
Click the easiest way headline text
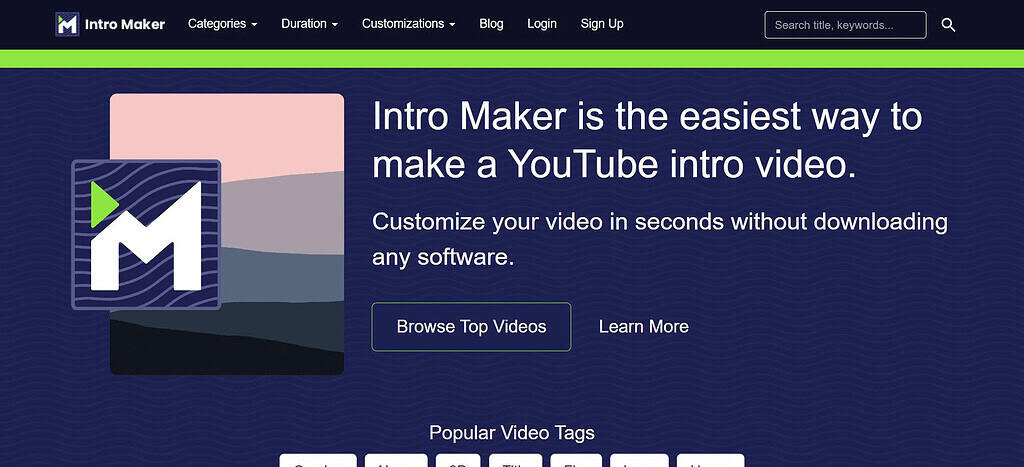pyautogui.click(x=647, y=140)
